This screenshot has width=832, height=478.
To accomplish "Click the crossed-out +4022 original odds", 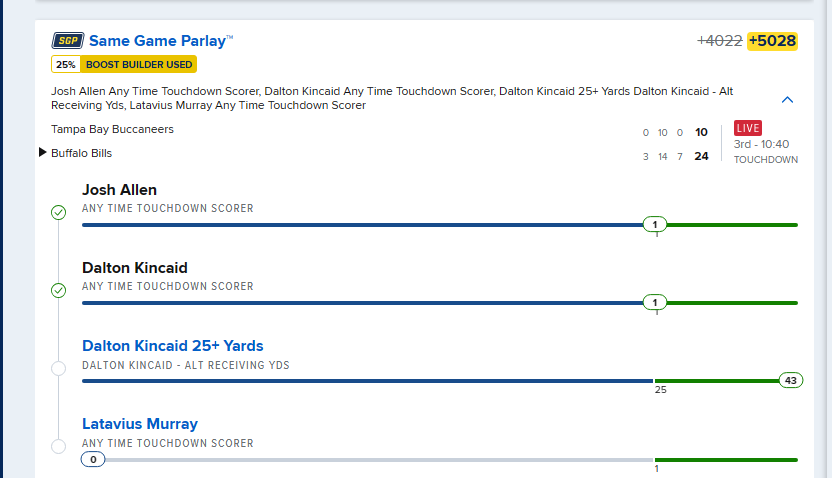I will (x=720, y=41).
